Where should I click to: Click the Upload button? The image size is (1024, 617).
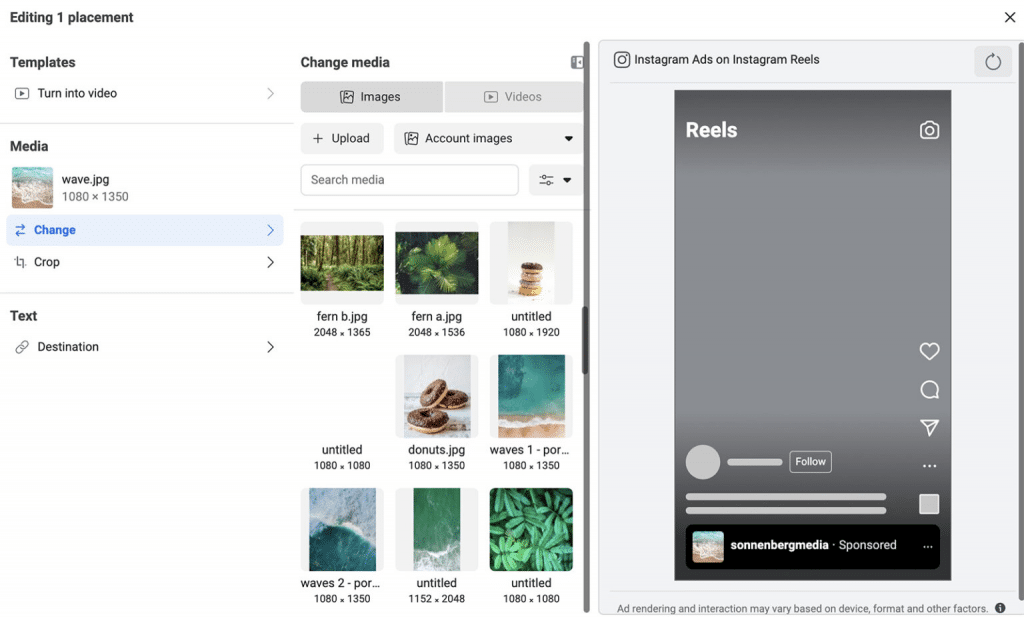[342, 138]
